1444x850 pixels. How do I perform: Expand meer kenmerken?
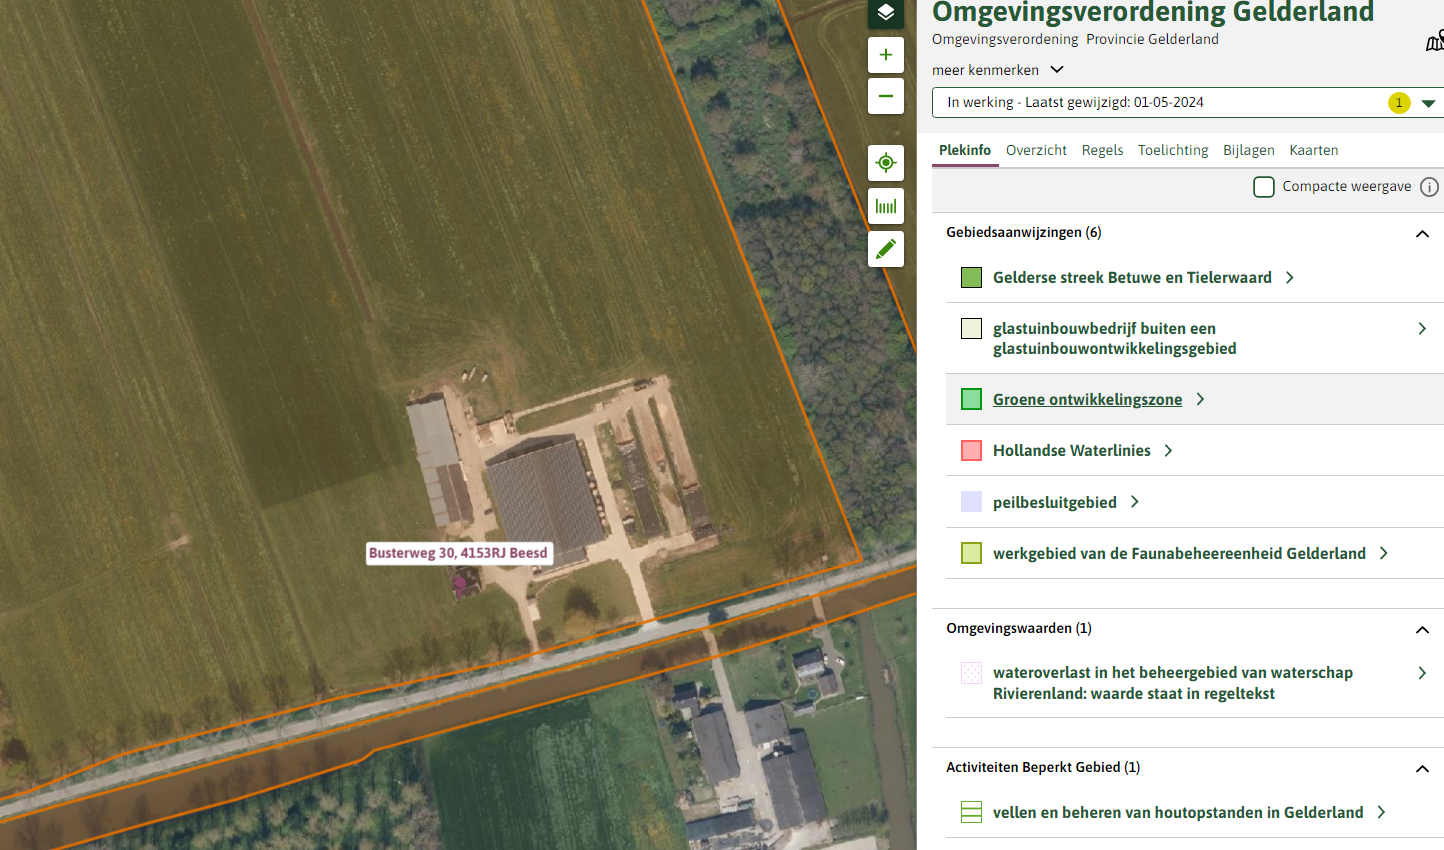998,70
